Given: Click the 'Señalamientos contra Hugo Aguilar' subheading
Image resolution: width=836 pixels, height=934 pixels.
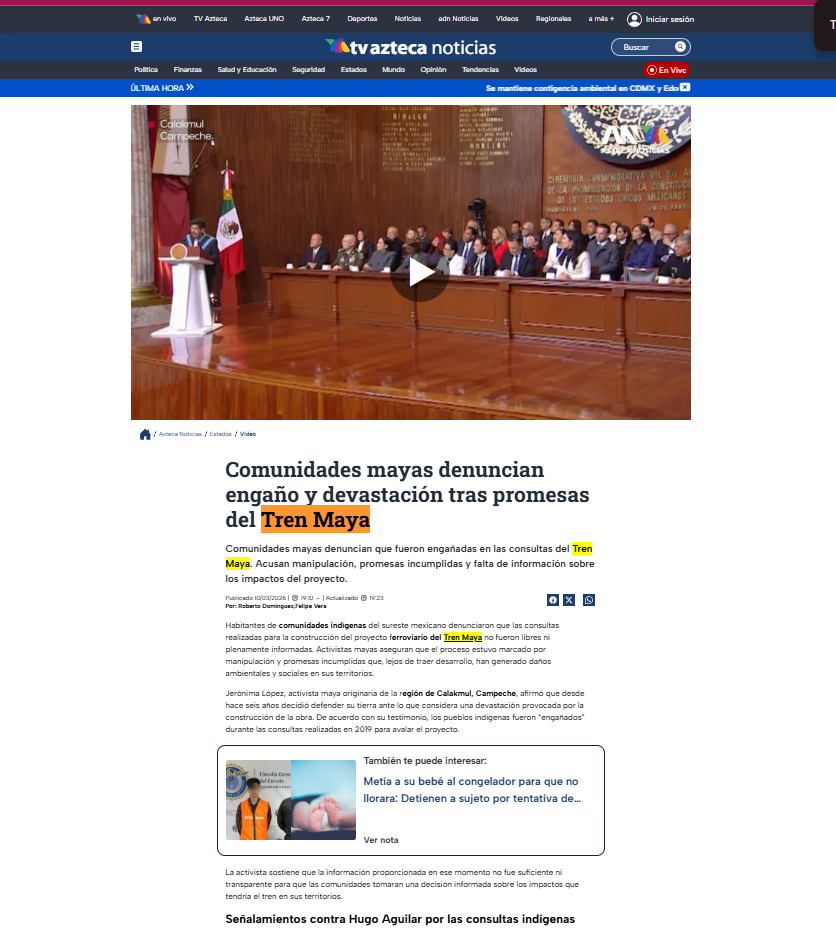Looking at the screenshot, I should click(400, 919).
